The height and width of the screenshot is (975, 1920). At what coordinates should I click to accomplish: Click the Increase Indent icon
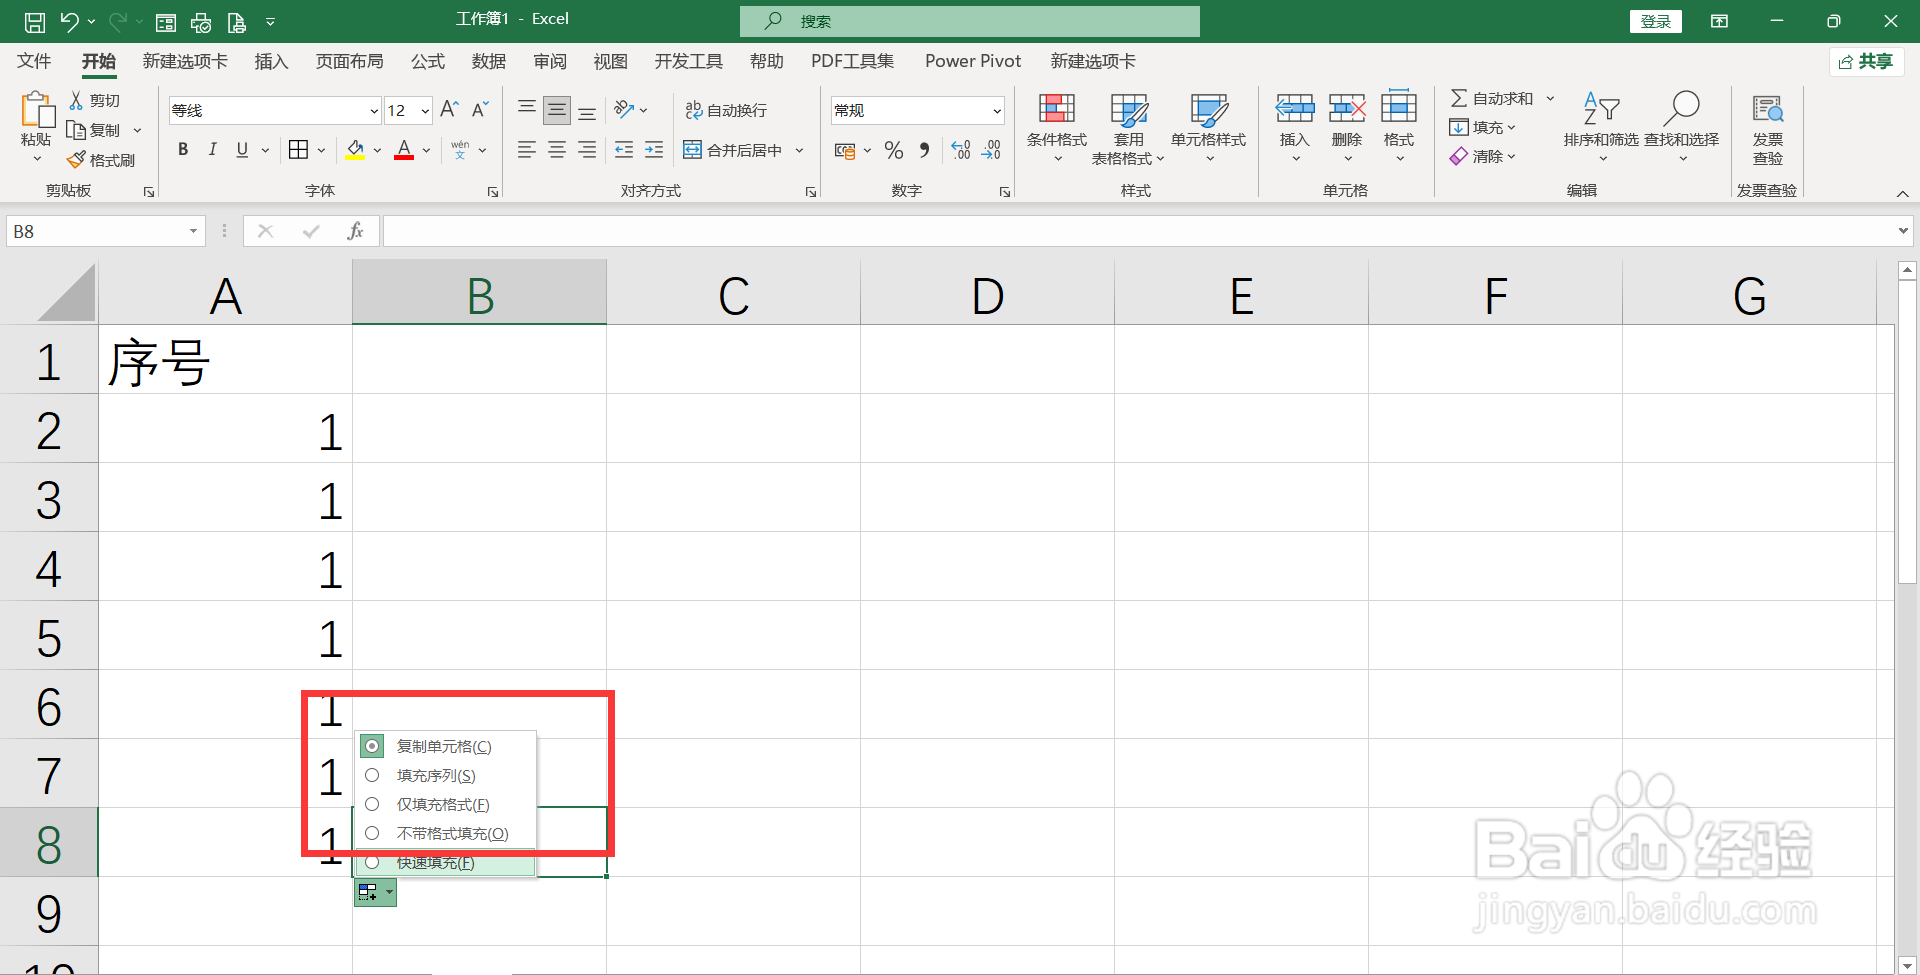click(x=654, y=150)
